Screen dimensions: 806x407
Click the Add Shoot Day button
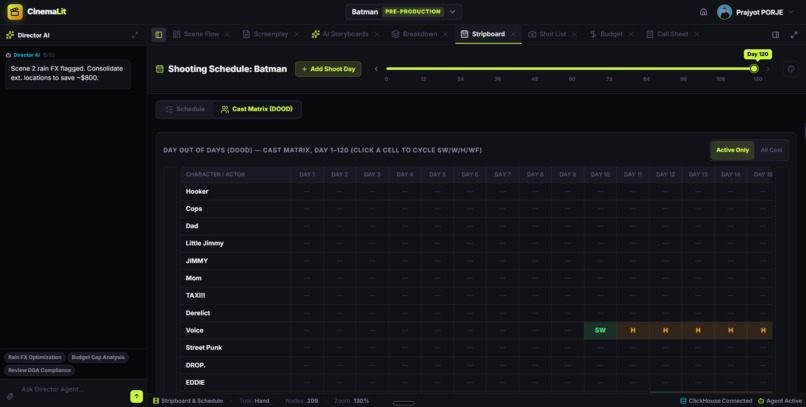coord(328,69)
